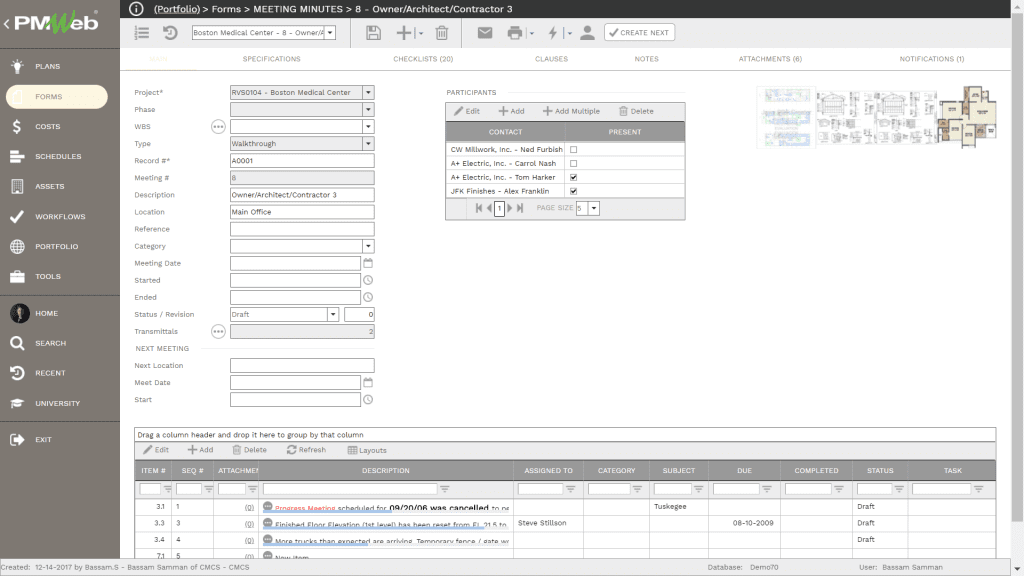
Task: Open the Attachments (6) tab
Action: [x=770, y=59]
